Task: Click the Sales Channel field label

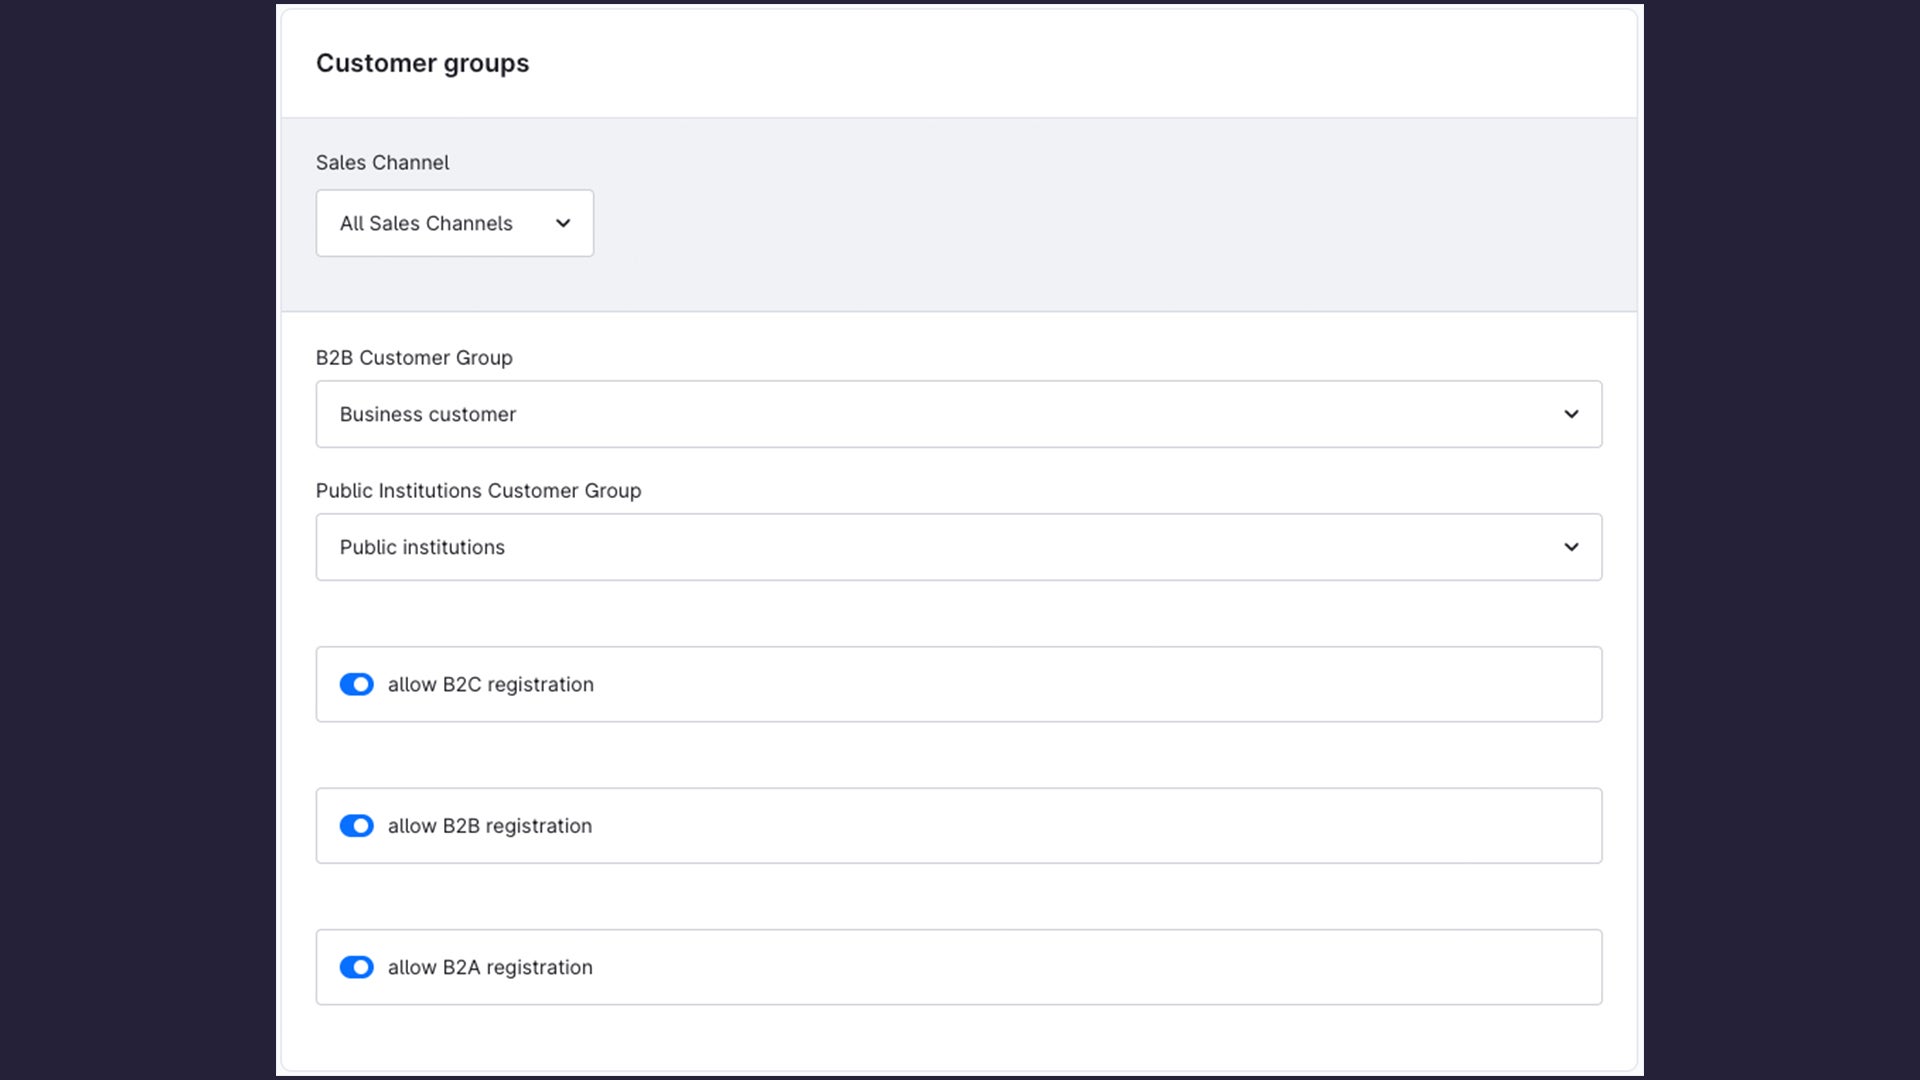Action: pos(382,162)
